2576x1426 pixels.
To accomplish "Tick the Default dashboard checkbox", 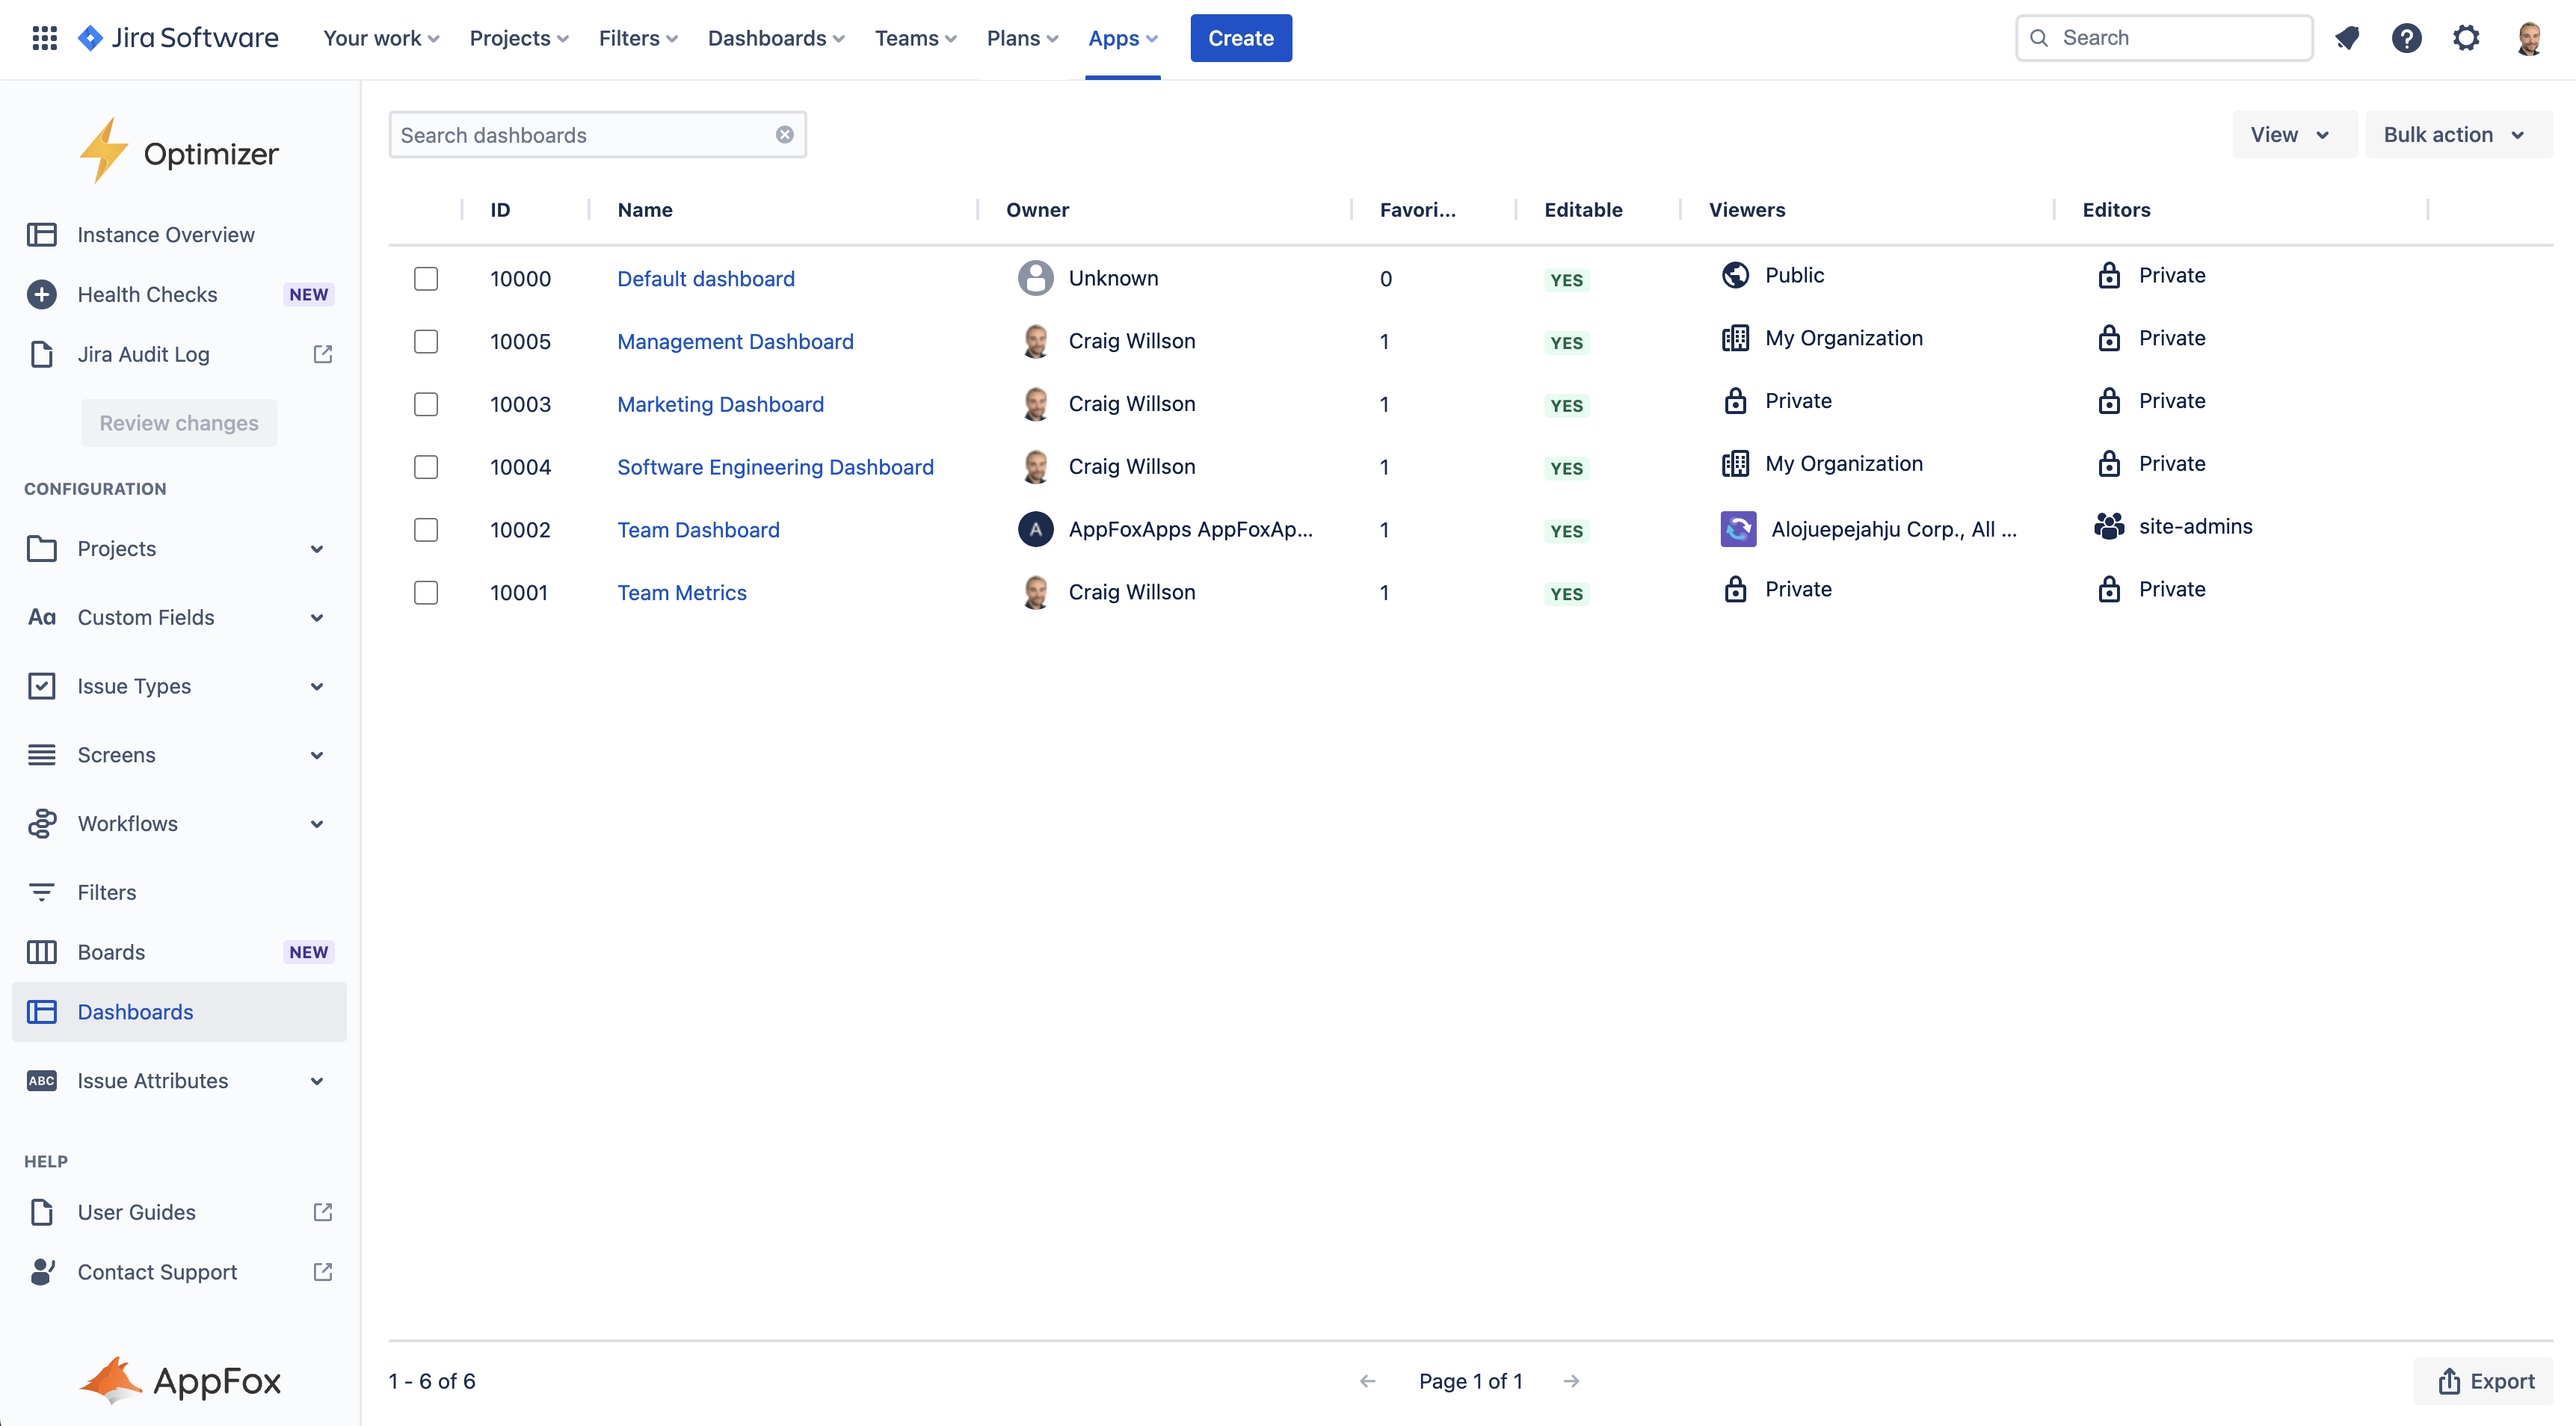I will (x=425, y=279).
